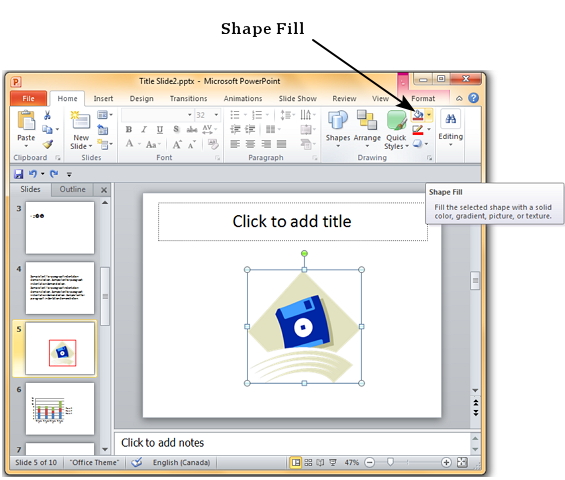The width and height of the screenshot is (565, 480).
Task: Close the slides pane
Action: coord(104,190)
